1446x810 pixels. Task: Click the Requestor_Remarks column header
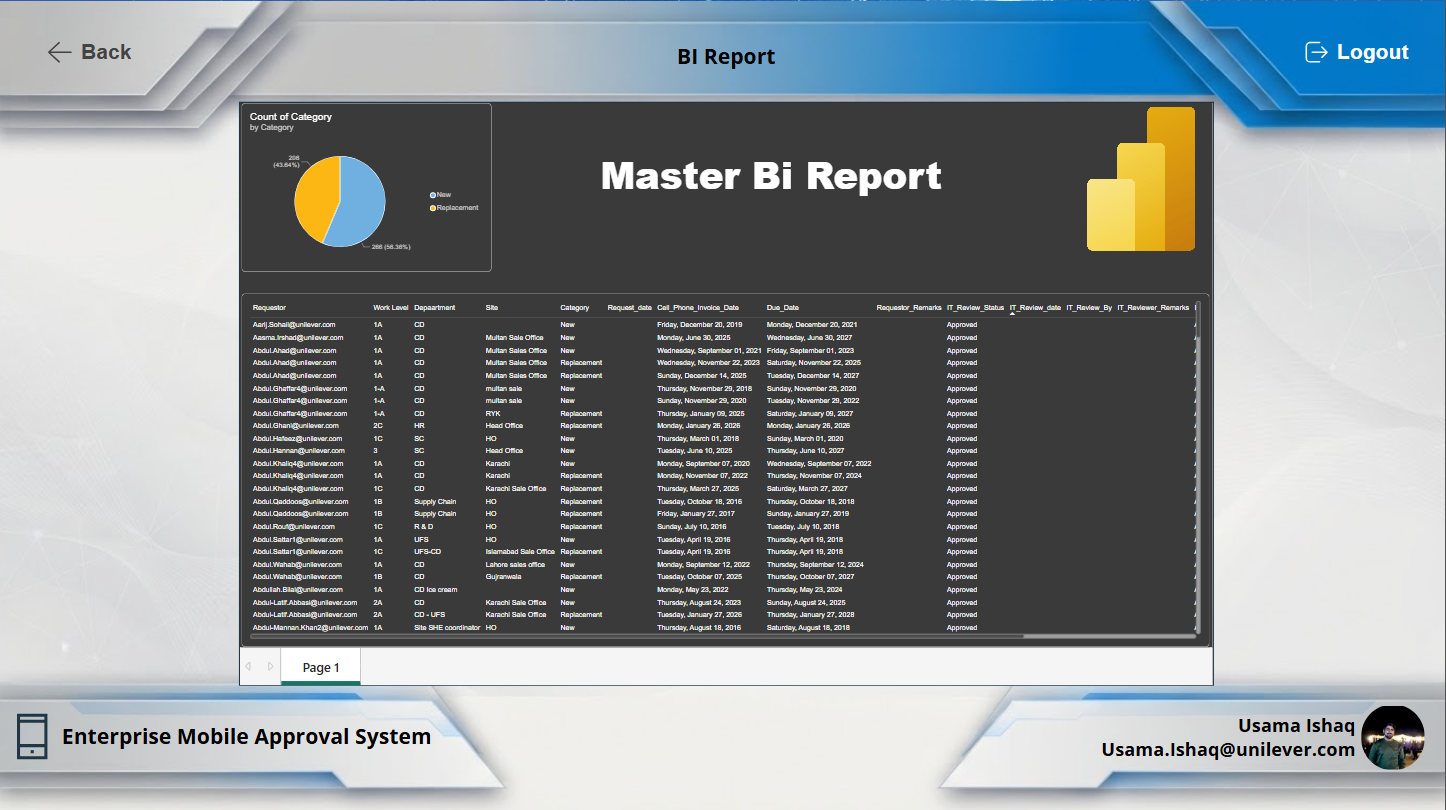tap(910, 308)
